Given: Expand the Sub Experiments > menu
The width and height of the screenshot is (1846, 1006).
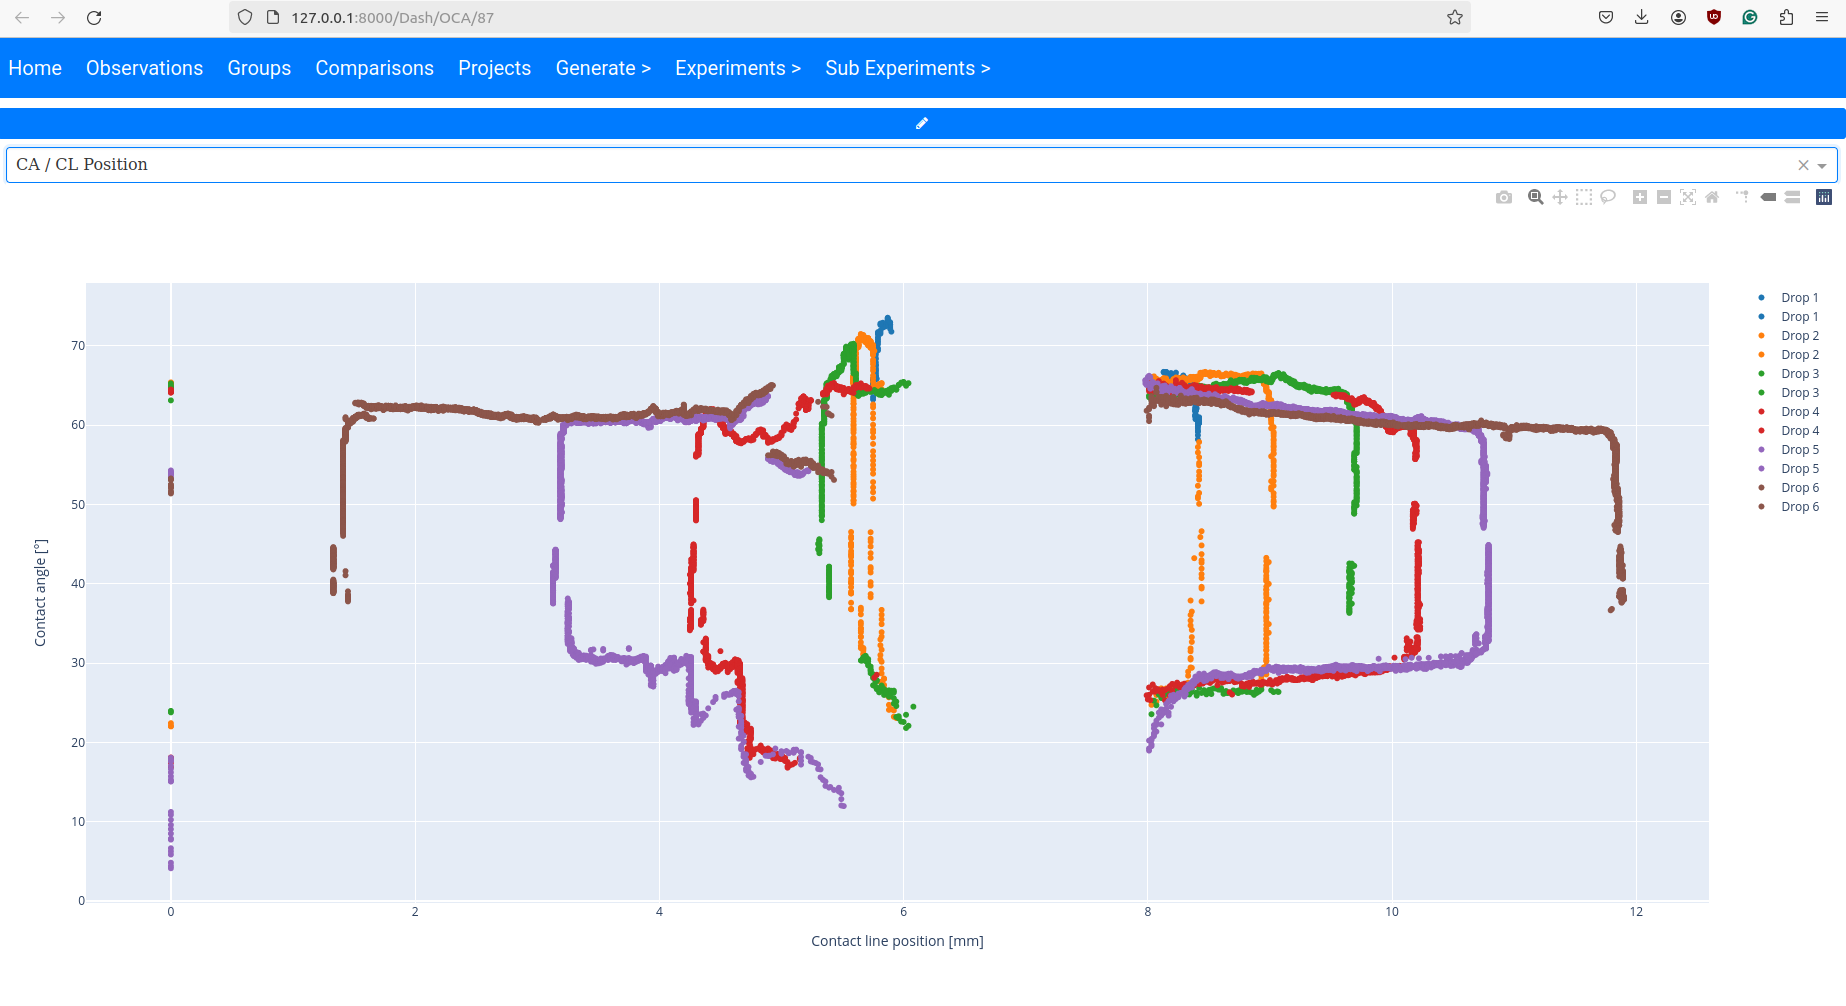Looking at the screenshot, I should 908,68.
